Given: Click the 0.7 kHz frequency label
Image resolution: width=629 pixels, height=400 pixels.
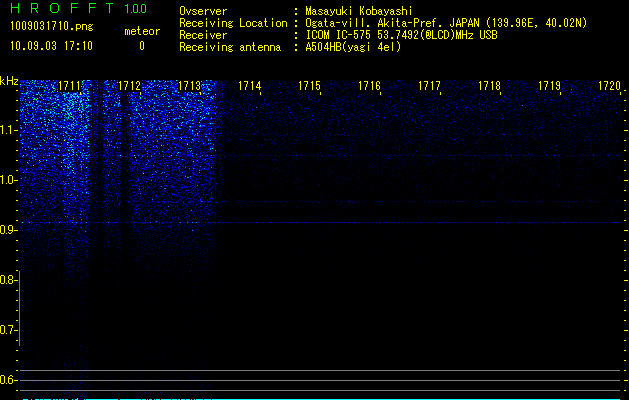Looking at the screenshot, I should 7,330.
